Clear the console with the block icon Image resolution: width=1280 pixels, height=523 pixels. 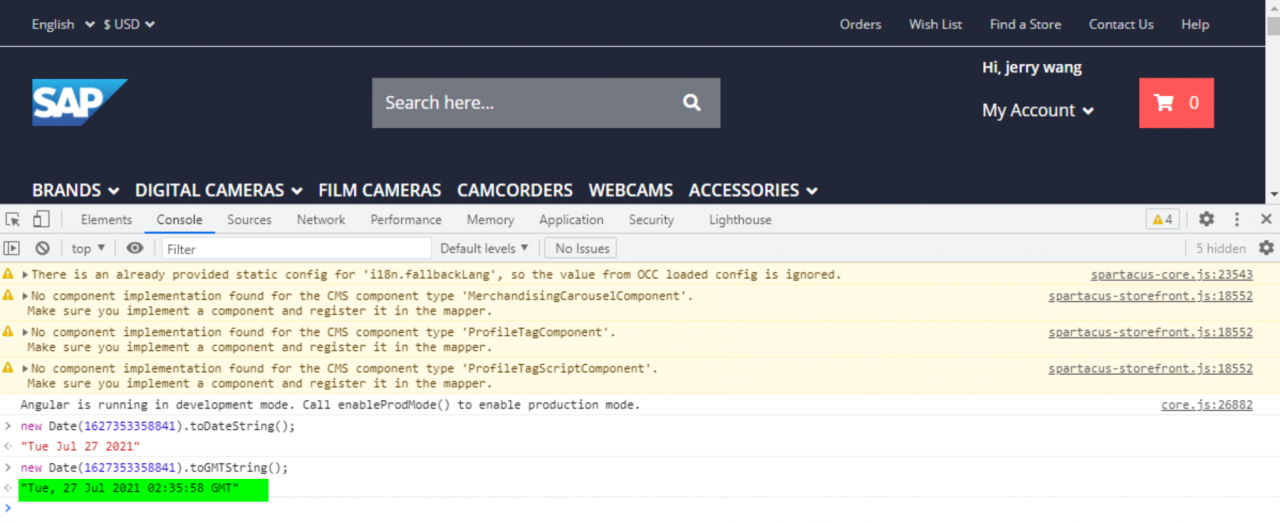42,248
